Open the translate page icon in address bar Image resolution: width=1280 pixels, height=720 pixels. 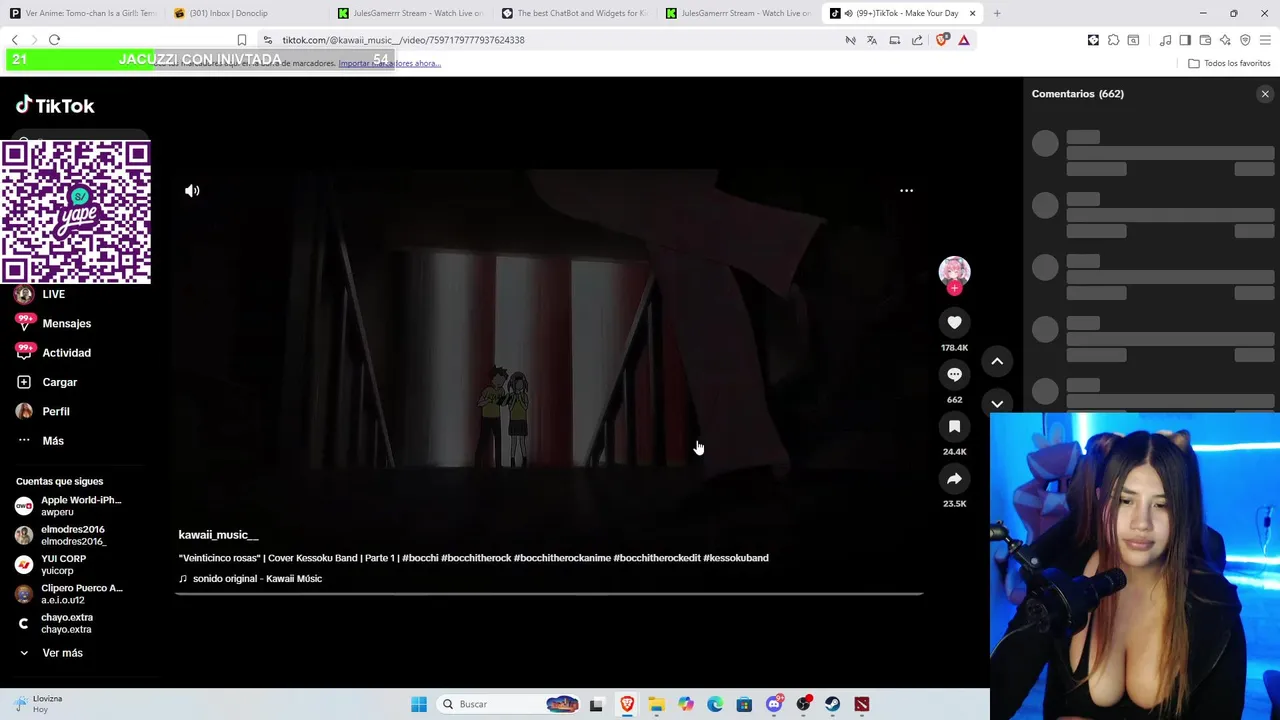(872, 40)
